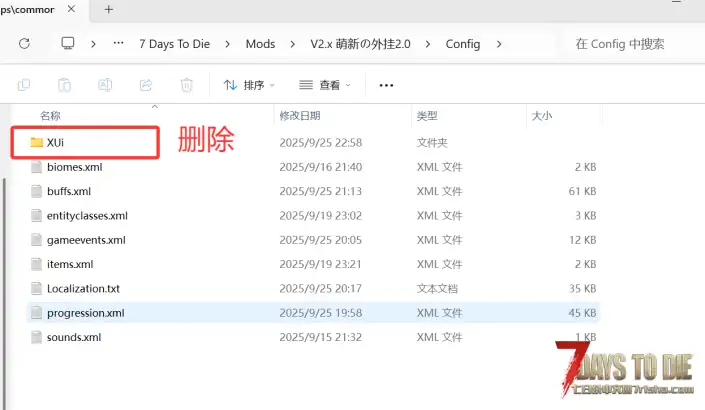Click the Refresh icon in address bar
Image resolution: width=705 pixels, height=410 pixels.
(x=24, y=44)
